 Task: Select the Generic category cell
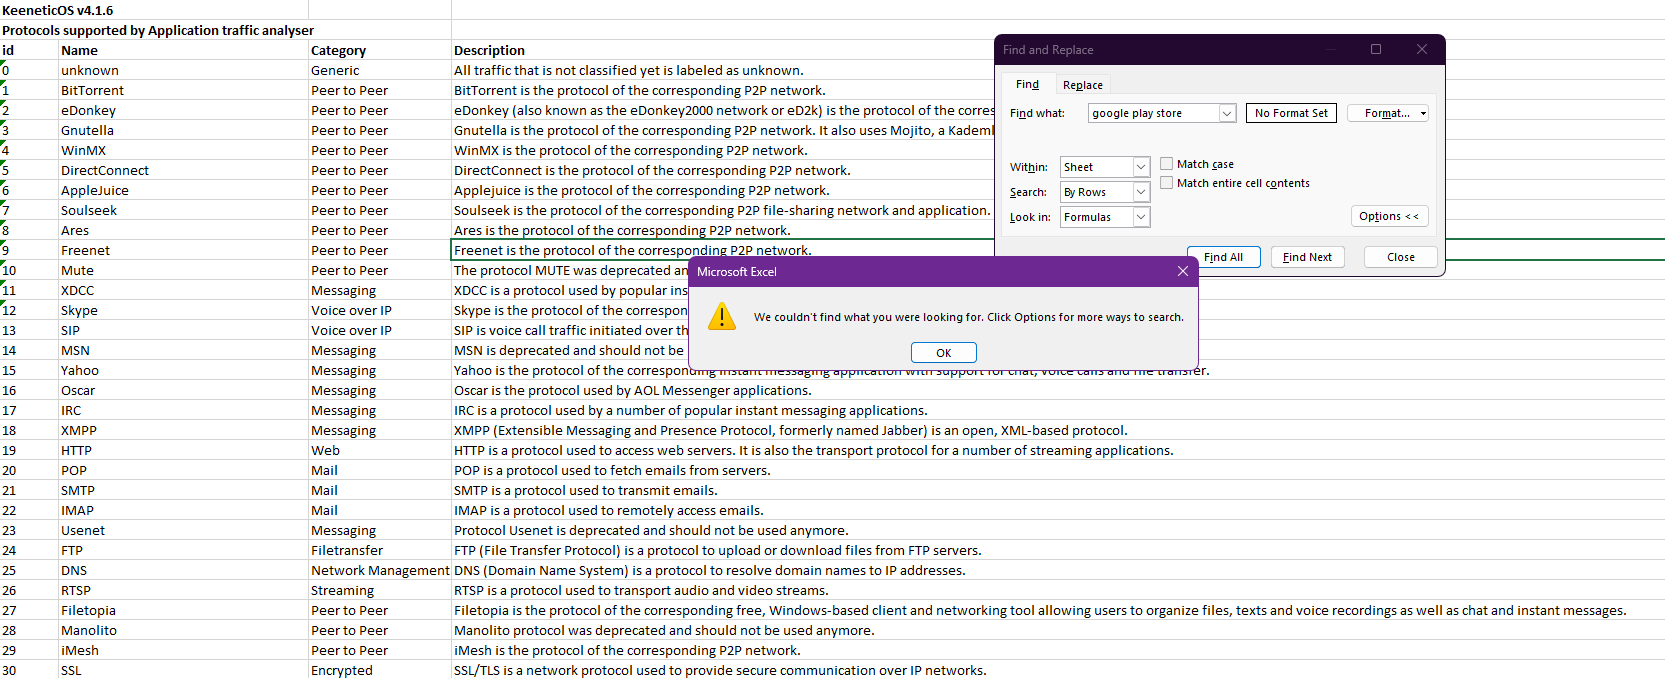[380, 70]
